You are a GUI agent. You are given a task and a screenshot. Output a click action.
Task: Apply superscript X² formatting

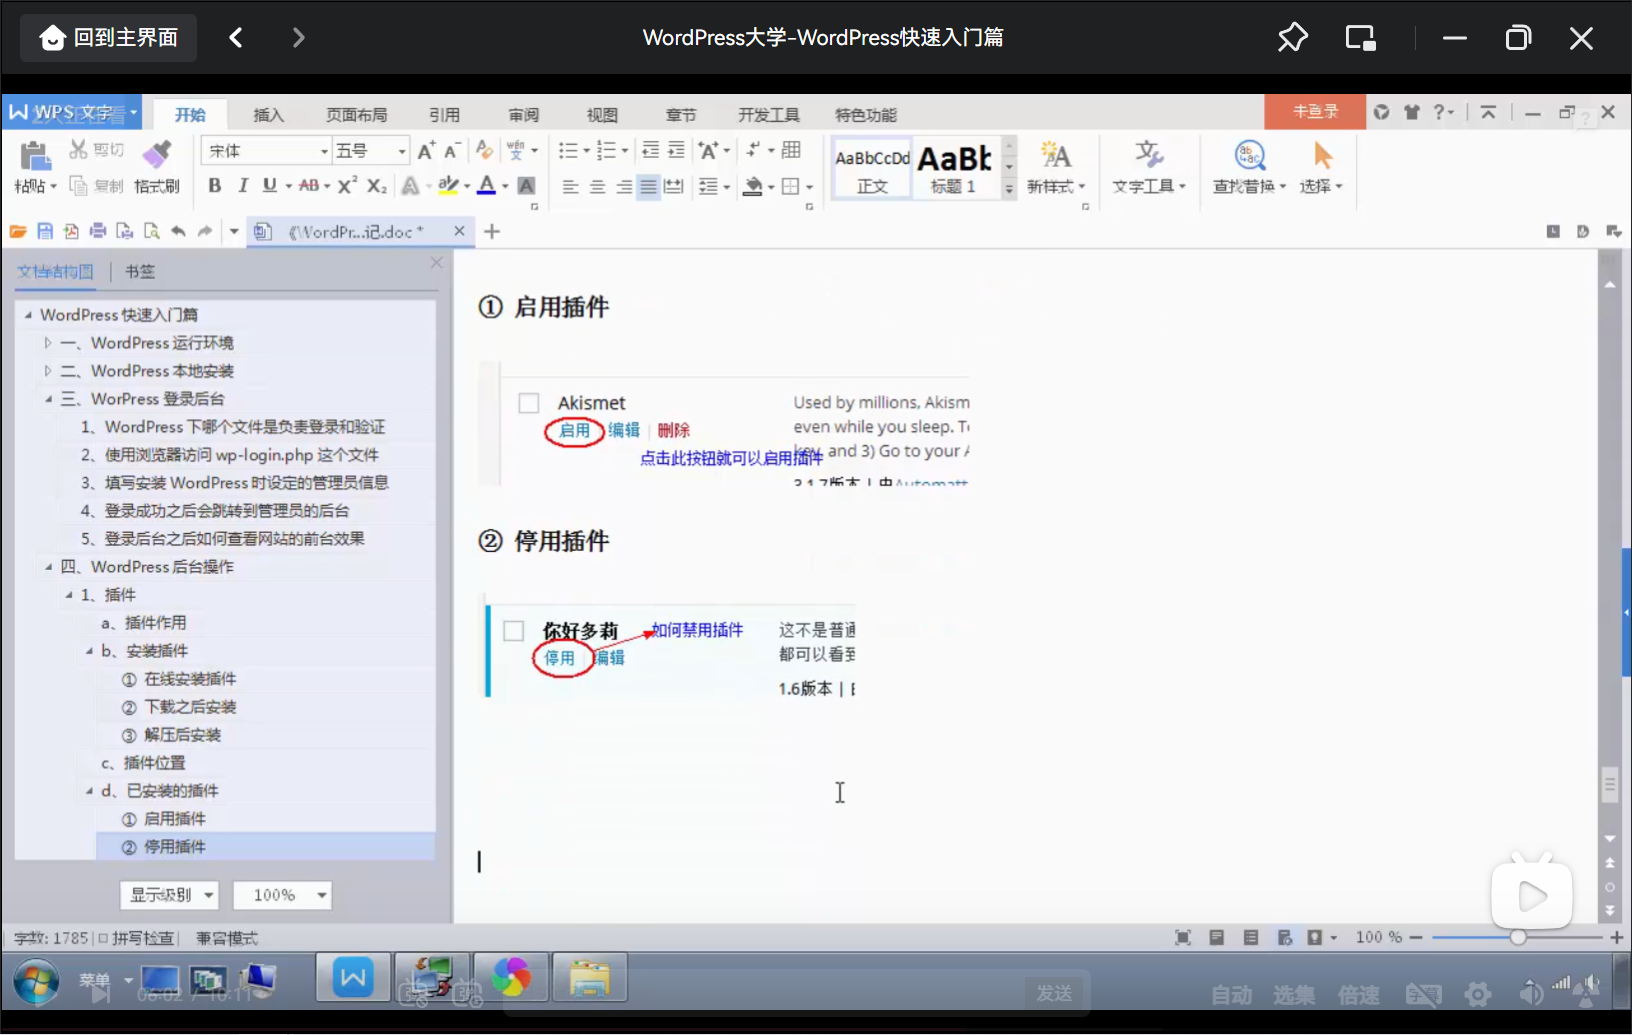[x=347, y=186]
